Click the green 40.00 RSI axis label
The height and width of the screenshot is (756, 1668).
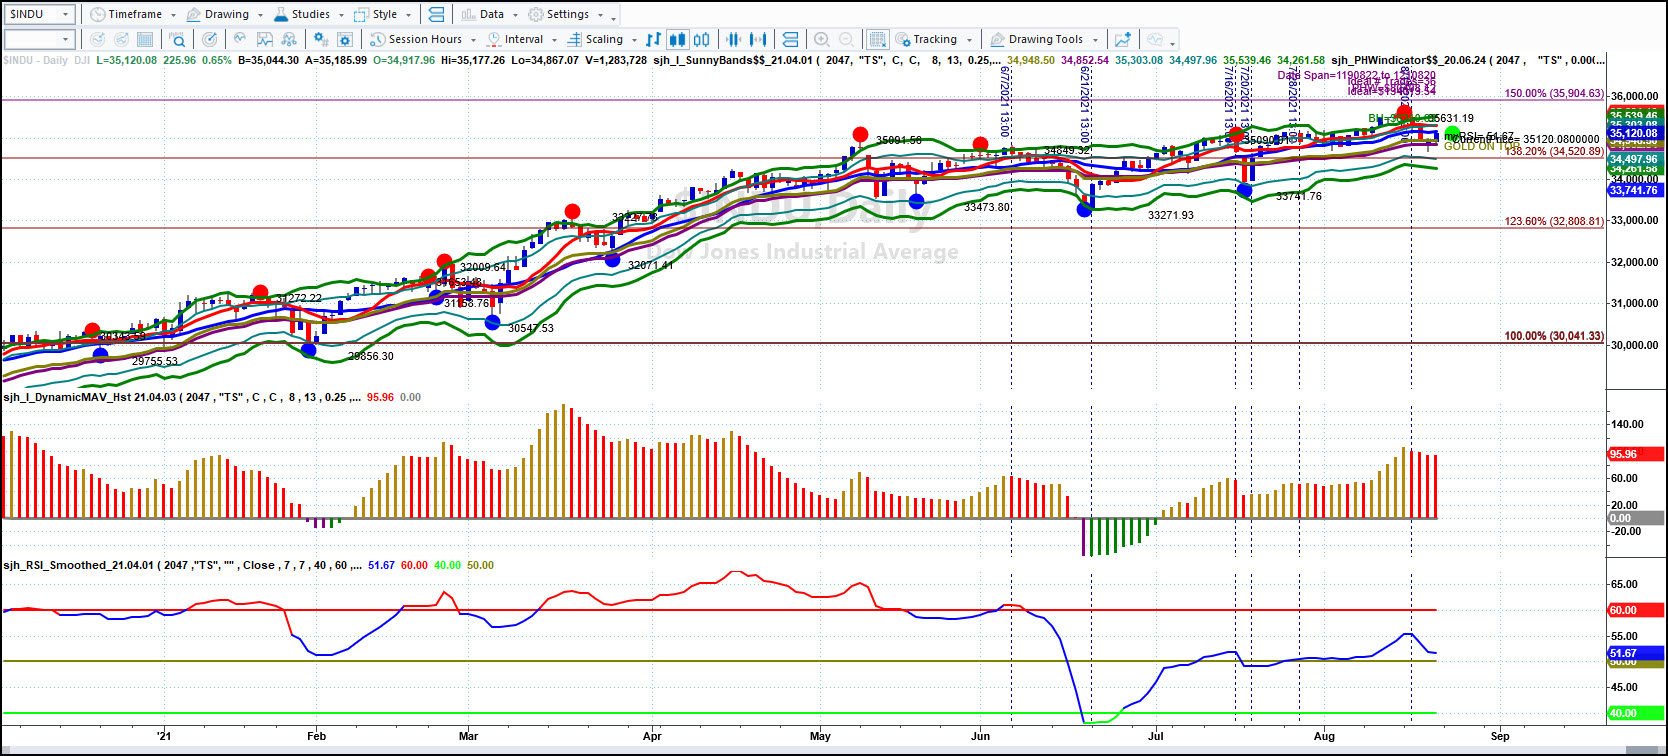pos(1634,713)
